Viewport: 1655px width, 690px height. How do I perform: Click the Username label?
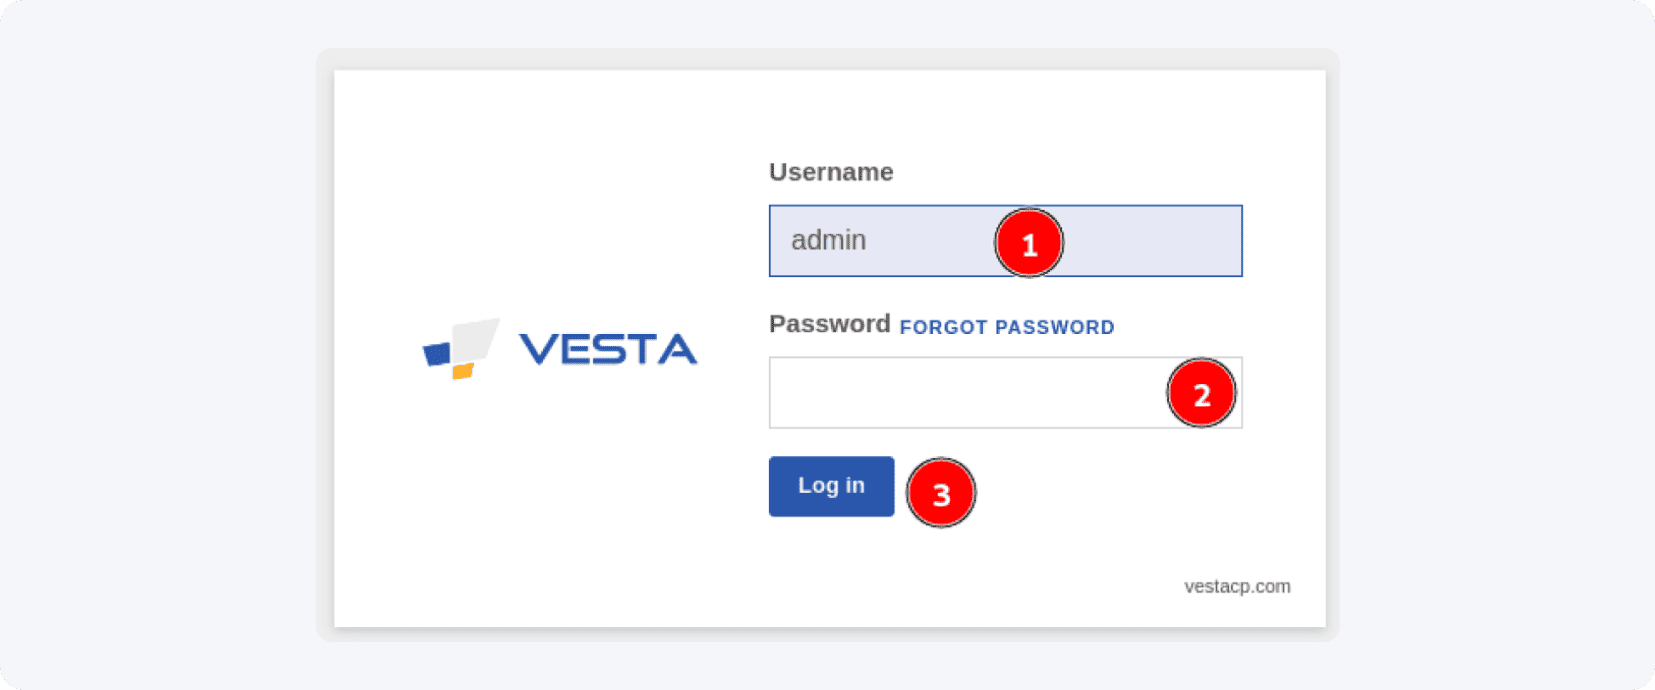coord(831,172)
